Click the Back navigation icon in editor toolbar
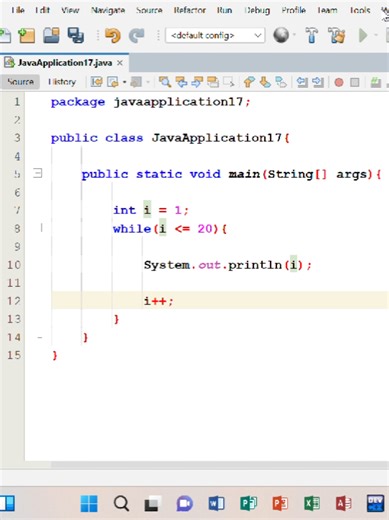The height and width of the screenshot is (520, 389). point(113,82)
